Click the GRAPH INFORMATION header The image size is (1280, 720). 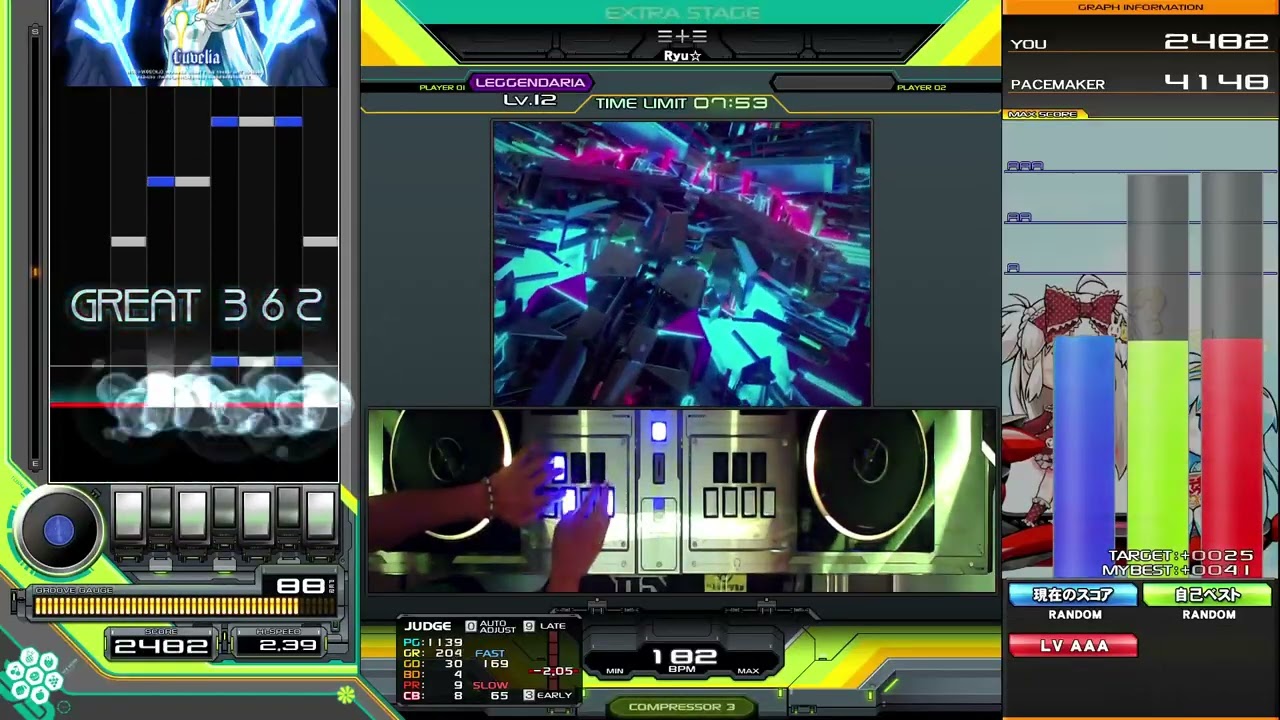[1140, 7]
